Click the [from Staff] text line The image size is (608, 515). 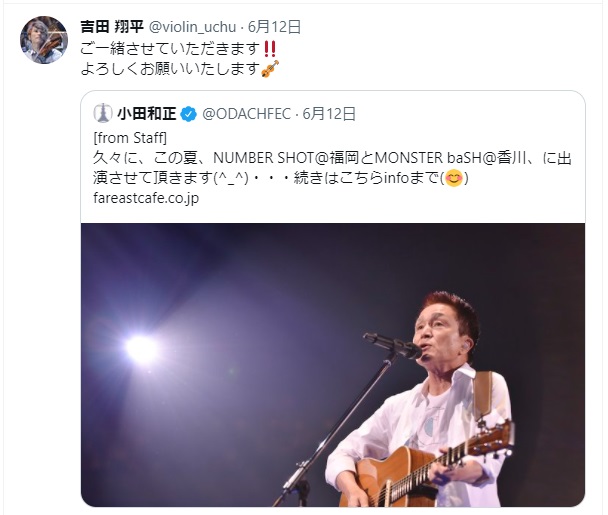(x=130, y=138)
